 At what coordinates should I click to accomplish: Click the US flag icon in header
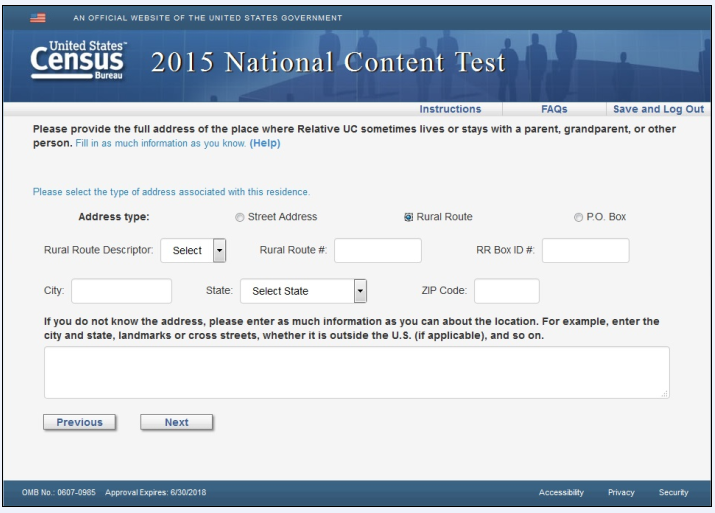pos(40,17)
